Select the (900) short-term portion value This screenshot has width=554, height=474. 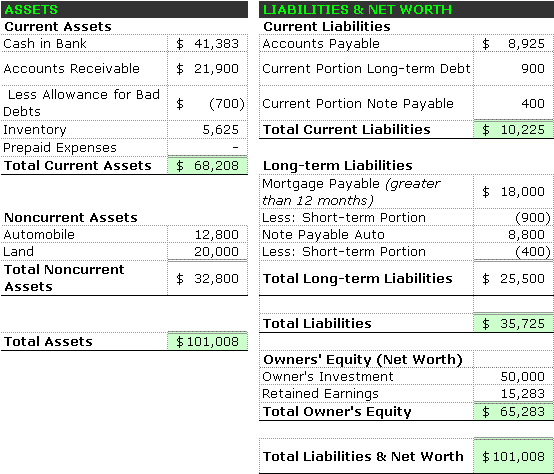(513, 218)
